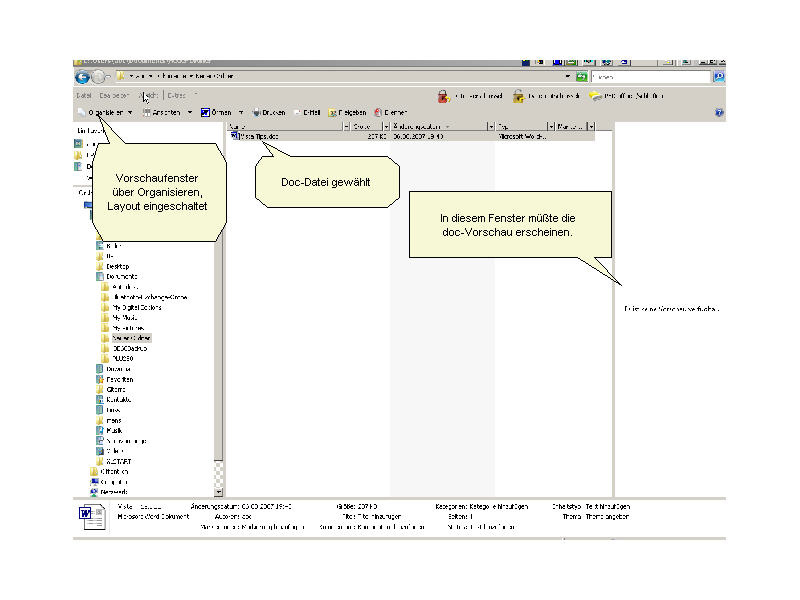This screenshot has height=600, width=800.
Task: Open Explorer help via blue question mark icon
Action: (719, 113)
